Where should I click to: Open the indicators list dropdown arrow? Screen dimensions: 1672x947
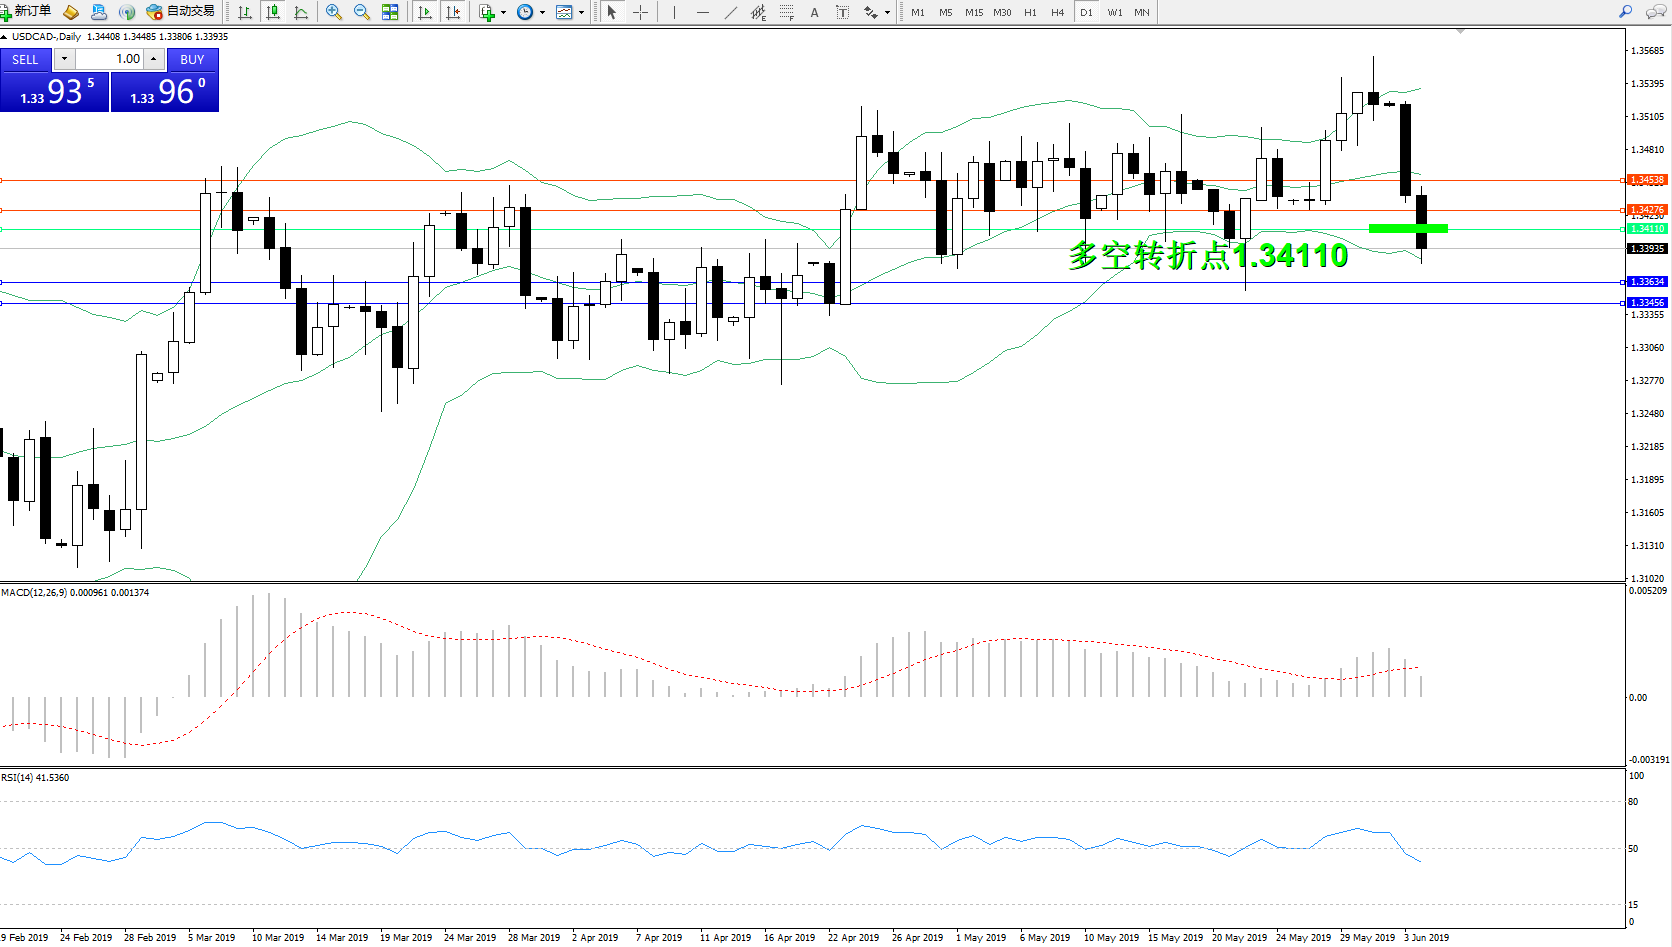[503, 13]
